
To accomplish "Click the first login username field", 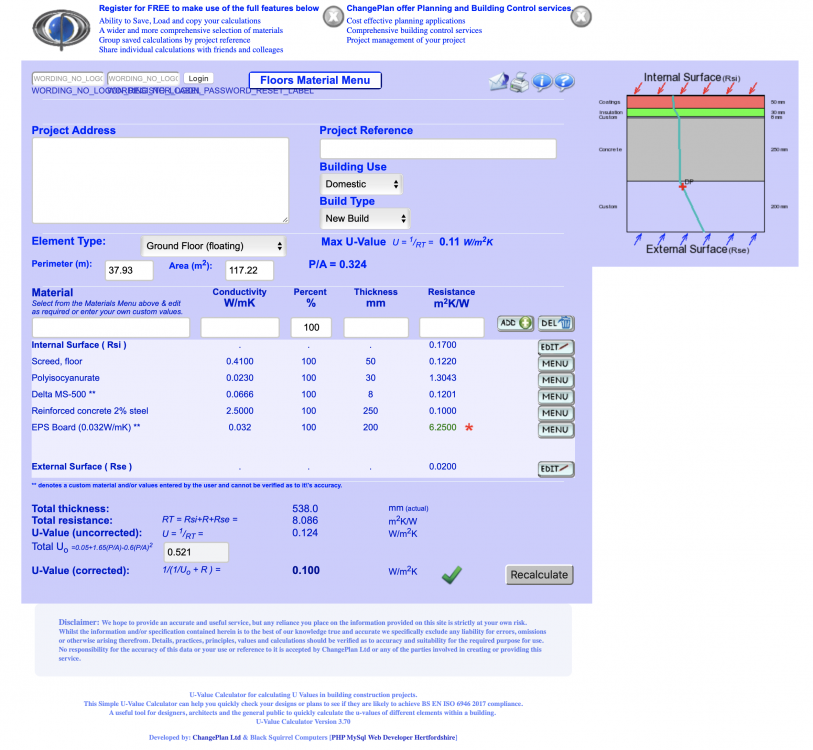I will (x=68, y=78).
